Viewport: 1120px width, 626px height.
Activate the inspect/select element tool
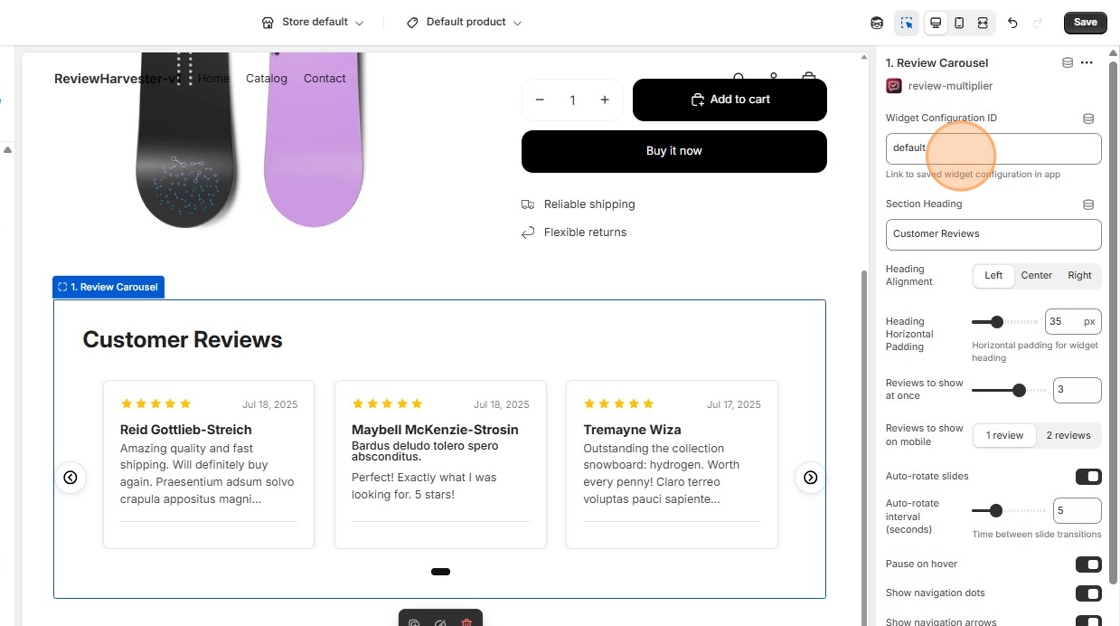tap(905, 22)
